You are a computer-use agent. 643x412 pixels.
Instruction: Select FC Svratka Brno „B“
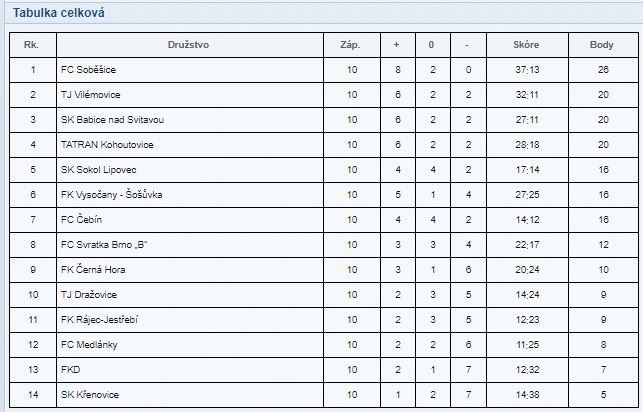pyautogui.click(x=104, y=245)
